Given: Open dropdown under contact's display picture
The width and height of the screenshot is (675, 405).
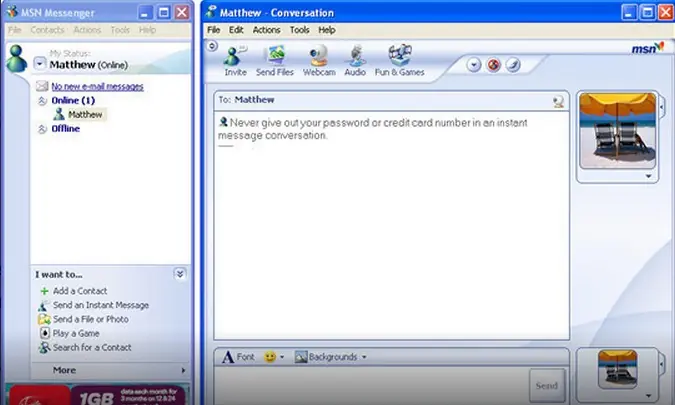Looking at the screenshot, I should pos(648,176).
